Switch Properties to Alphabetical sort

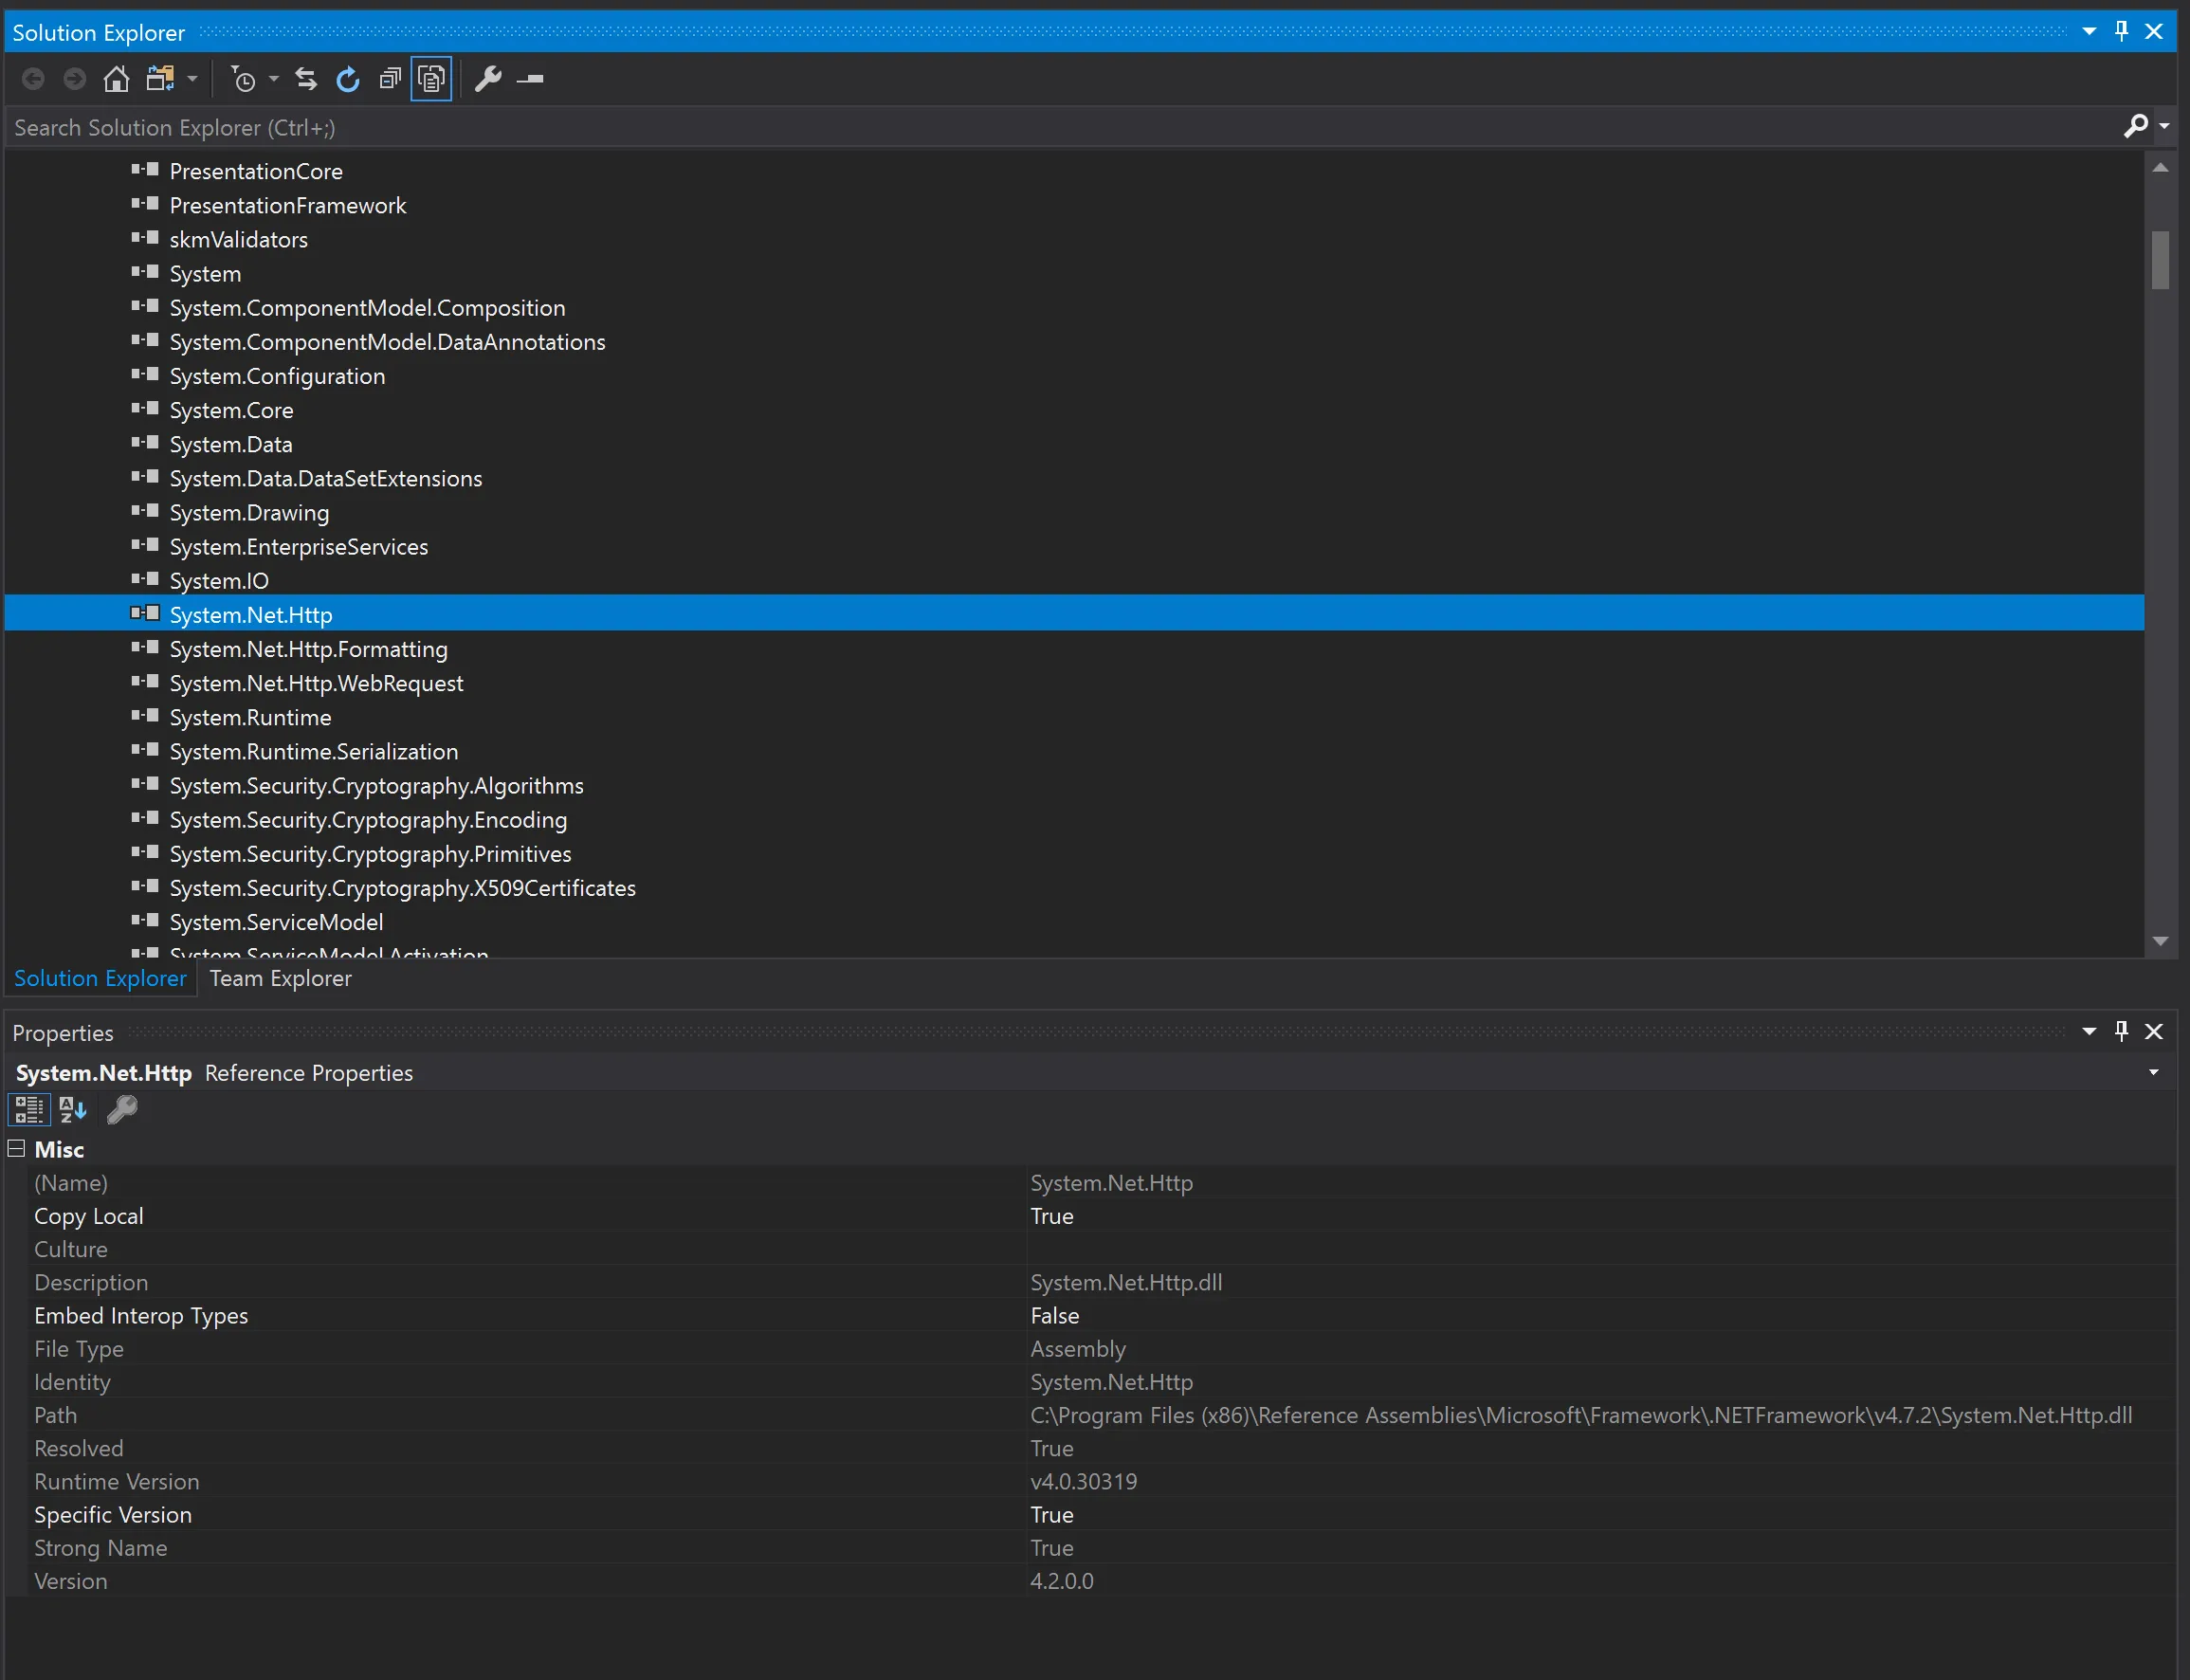[x=73, y=1109]
